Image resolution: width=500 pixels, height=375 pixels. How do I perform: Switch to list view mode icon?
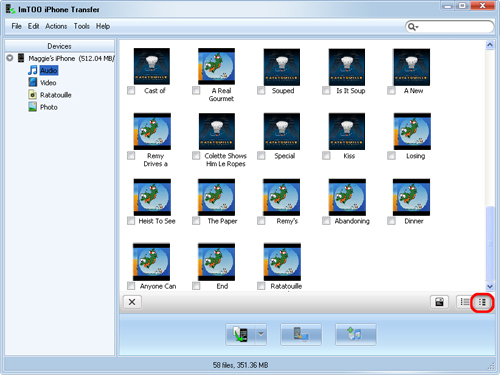coord(465,302)
